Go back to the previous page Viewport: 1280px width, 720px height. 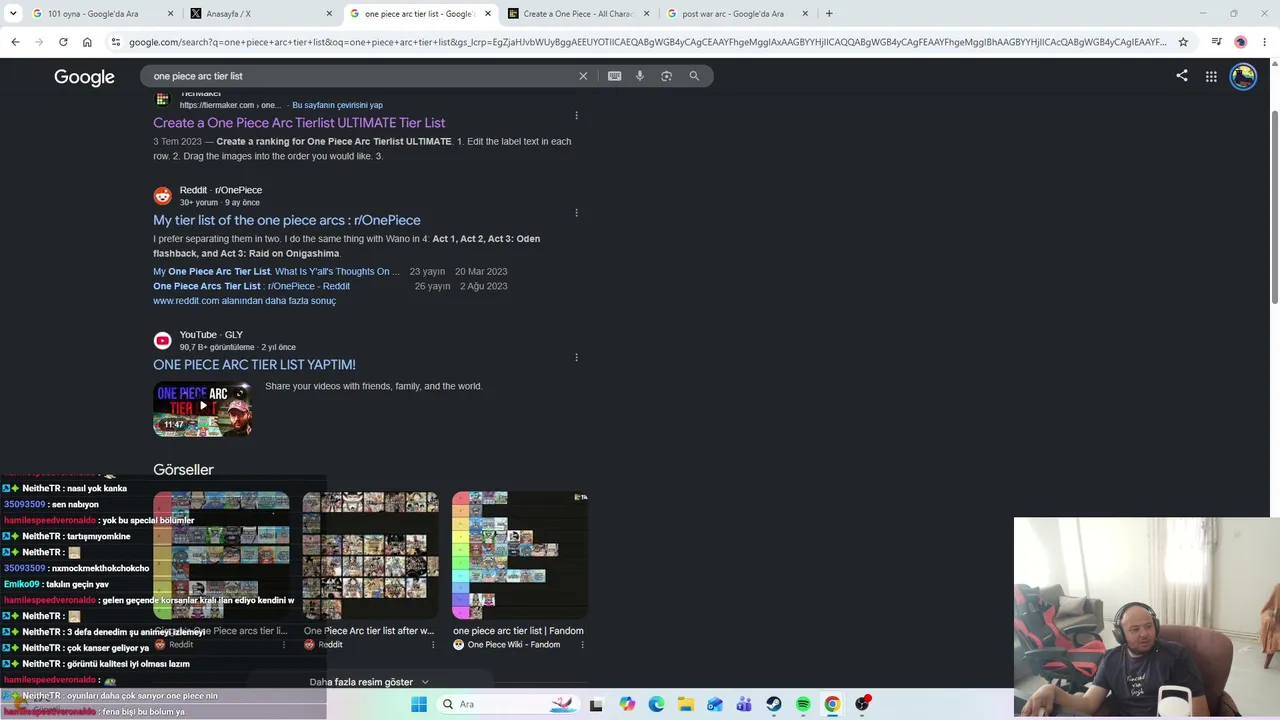15,42
